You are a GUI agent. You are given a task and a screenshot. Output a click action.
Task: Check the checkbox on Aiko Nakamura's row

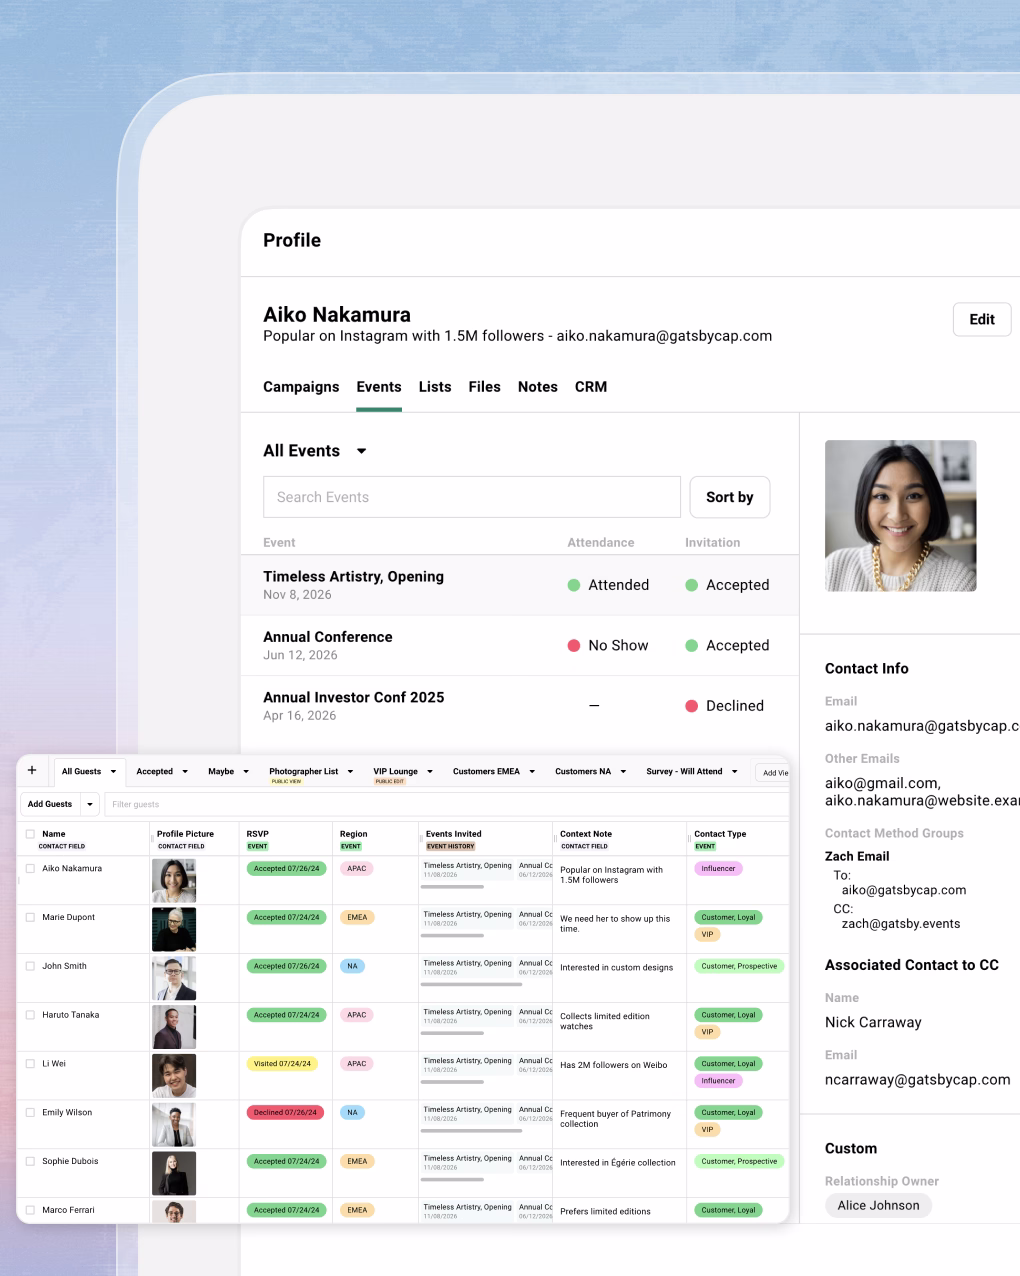[29, 869]
